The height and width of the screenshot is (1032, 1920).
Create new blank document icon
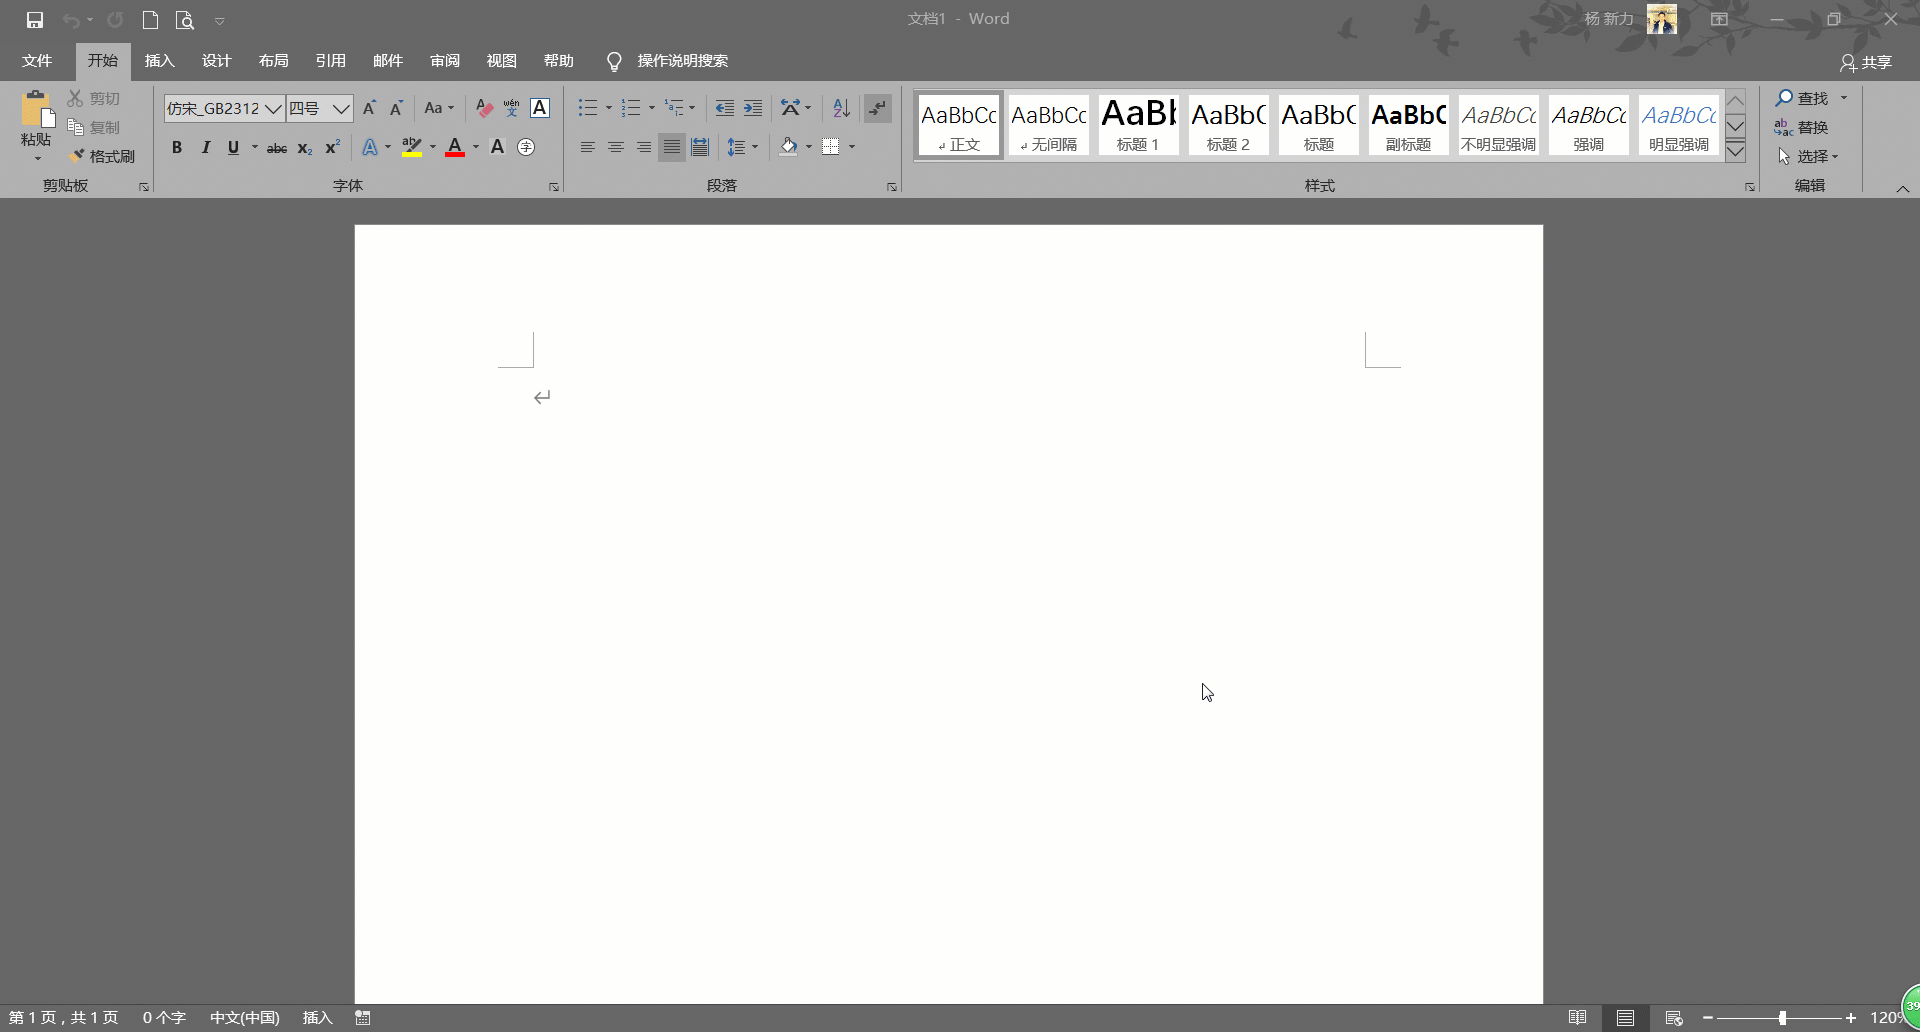tap(150, 20)
